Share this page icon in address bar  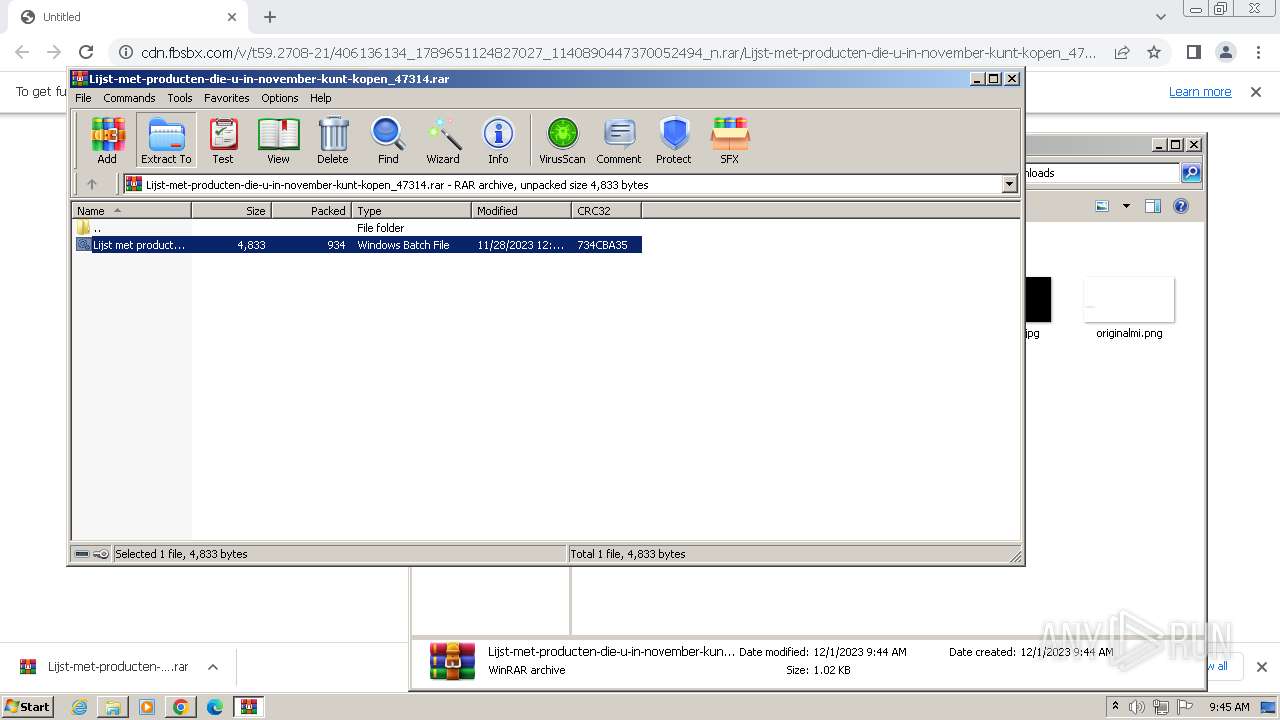pos(1122,52)
